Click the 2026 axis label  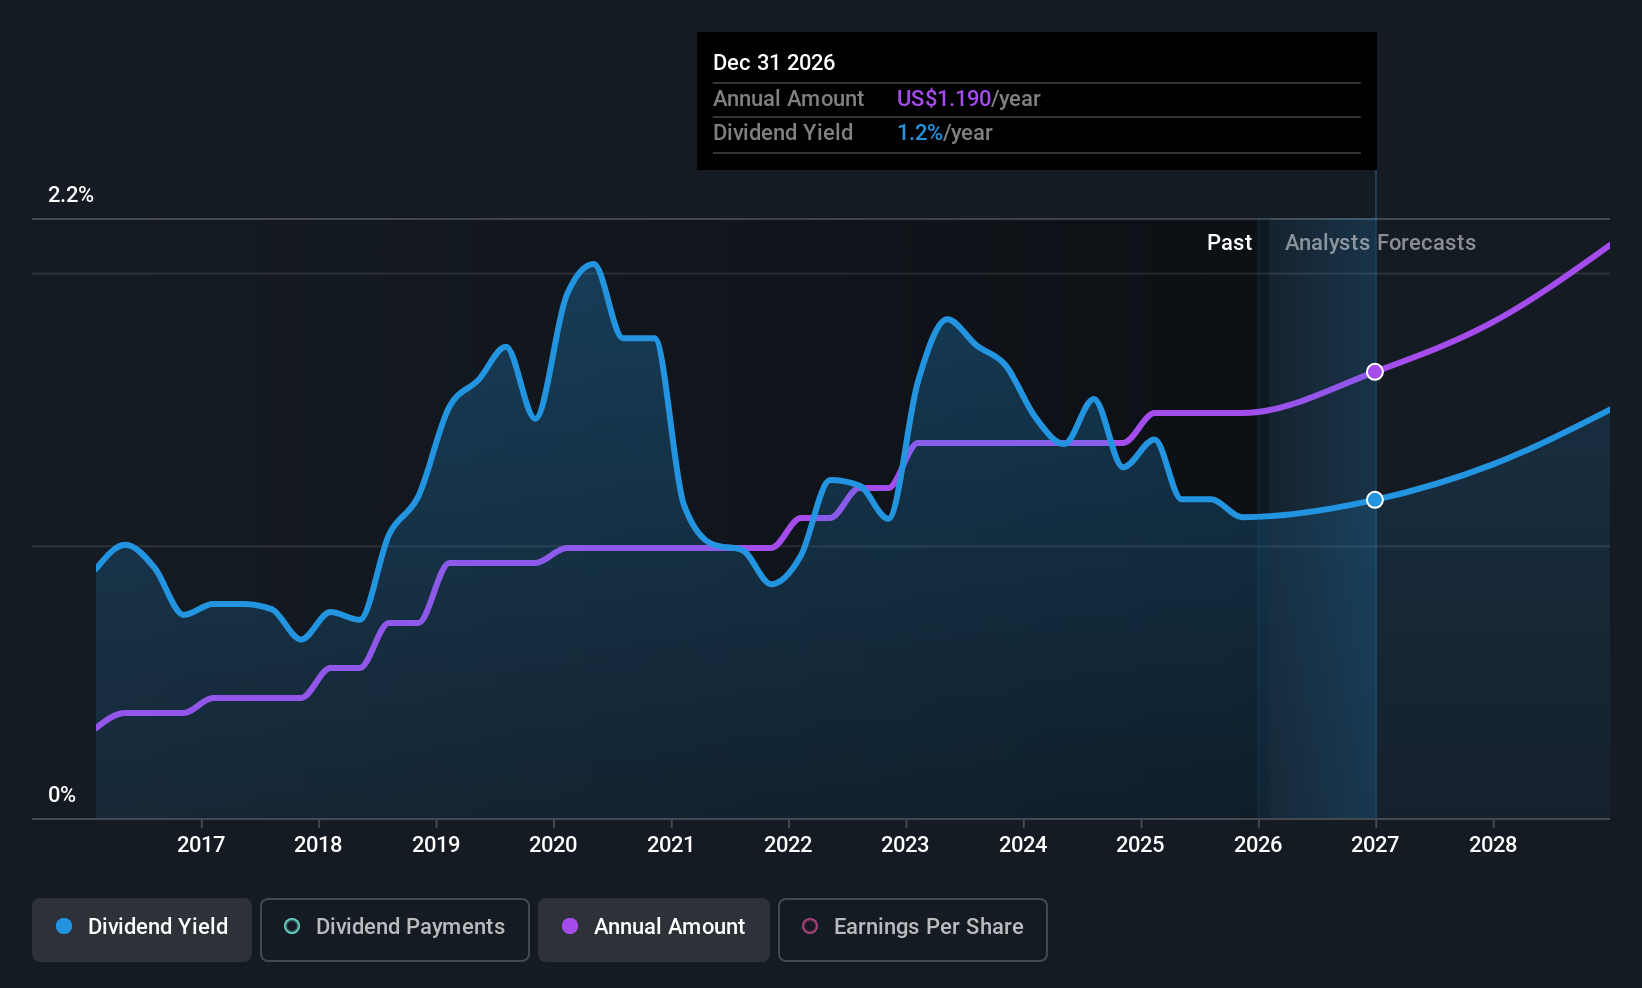click(1258, 844)
